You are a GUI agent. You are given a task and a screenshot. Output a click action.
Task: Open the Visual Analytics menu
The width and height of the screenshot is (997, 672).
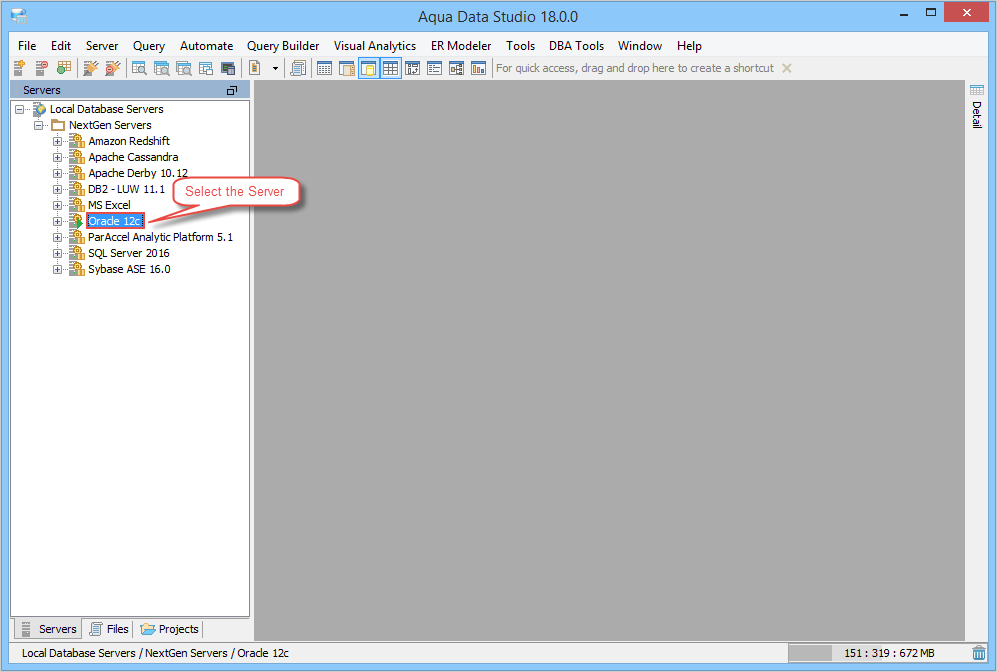pos(375,46)
